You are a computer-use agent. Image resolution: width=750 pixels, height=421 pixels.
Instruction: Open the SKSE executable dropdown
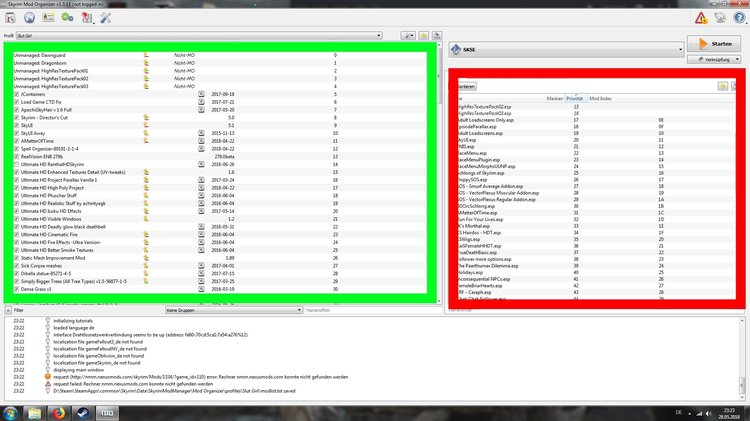click(x=566, y=49)
